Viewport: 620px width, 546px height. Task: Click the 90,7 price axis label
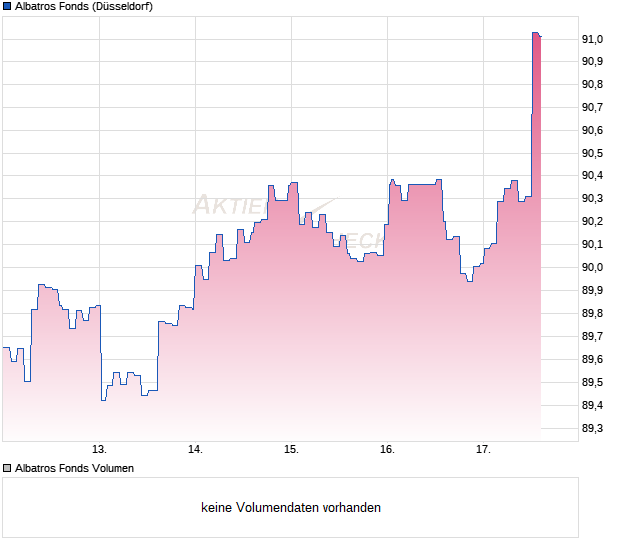pos(592,107)
